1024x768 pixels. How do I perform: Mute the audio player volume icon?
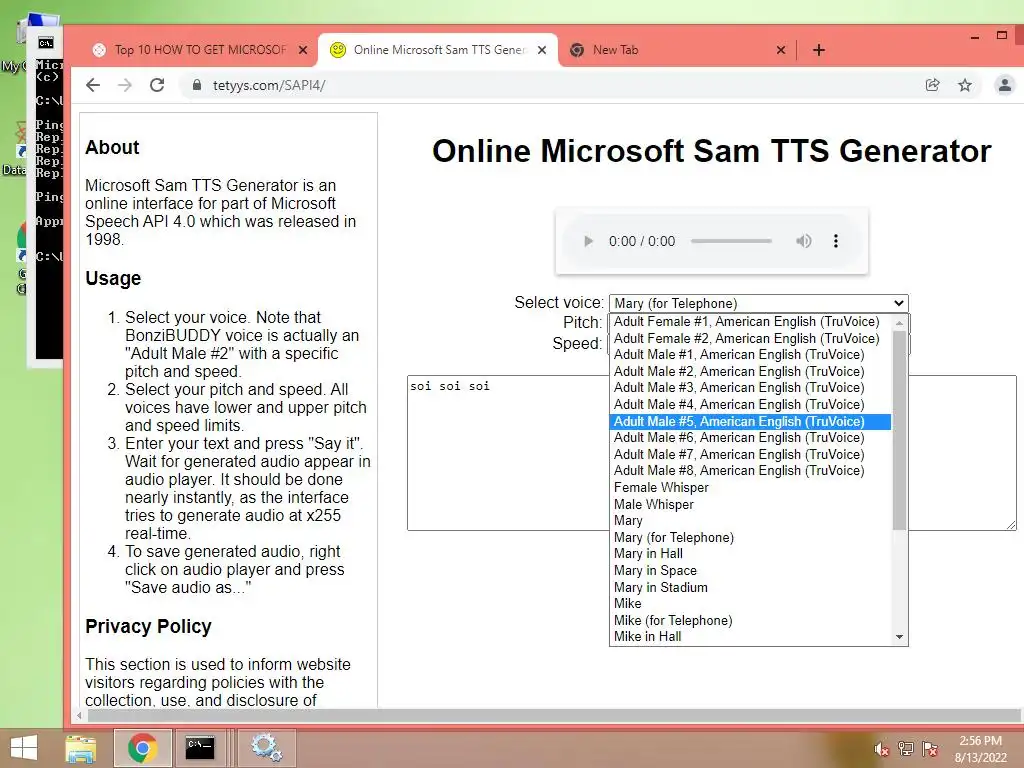803,241
